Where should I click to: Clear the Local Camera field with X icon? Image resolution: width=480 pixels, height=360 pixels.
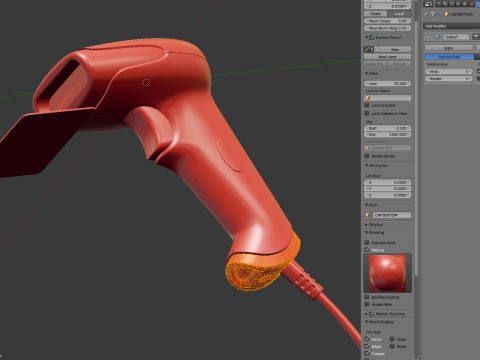408,148
